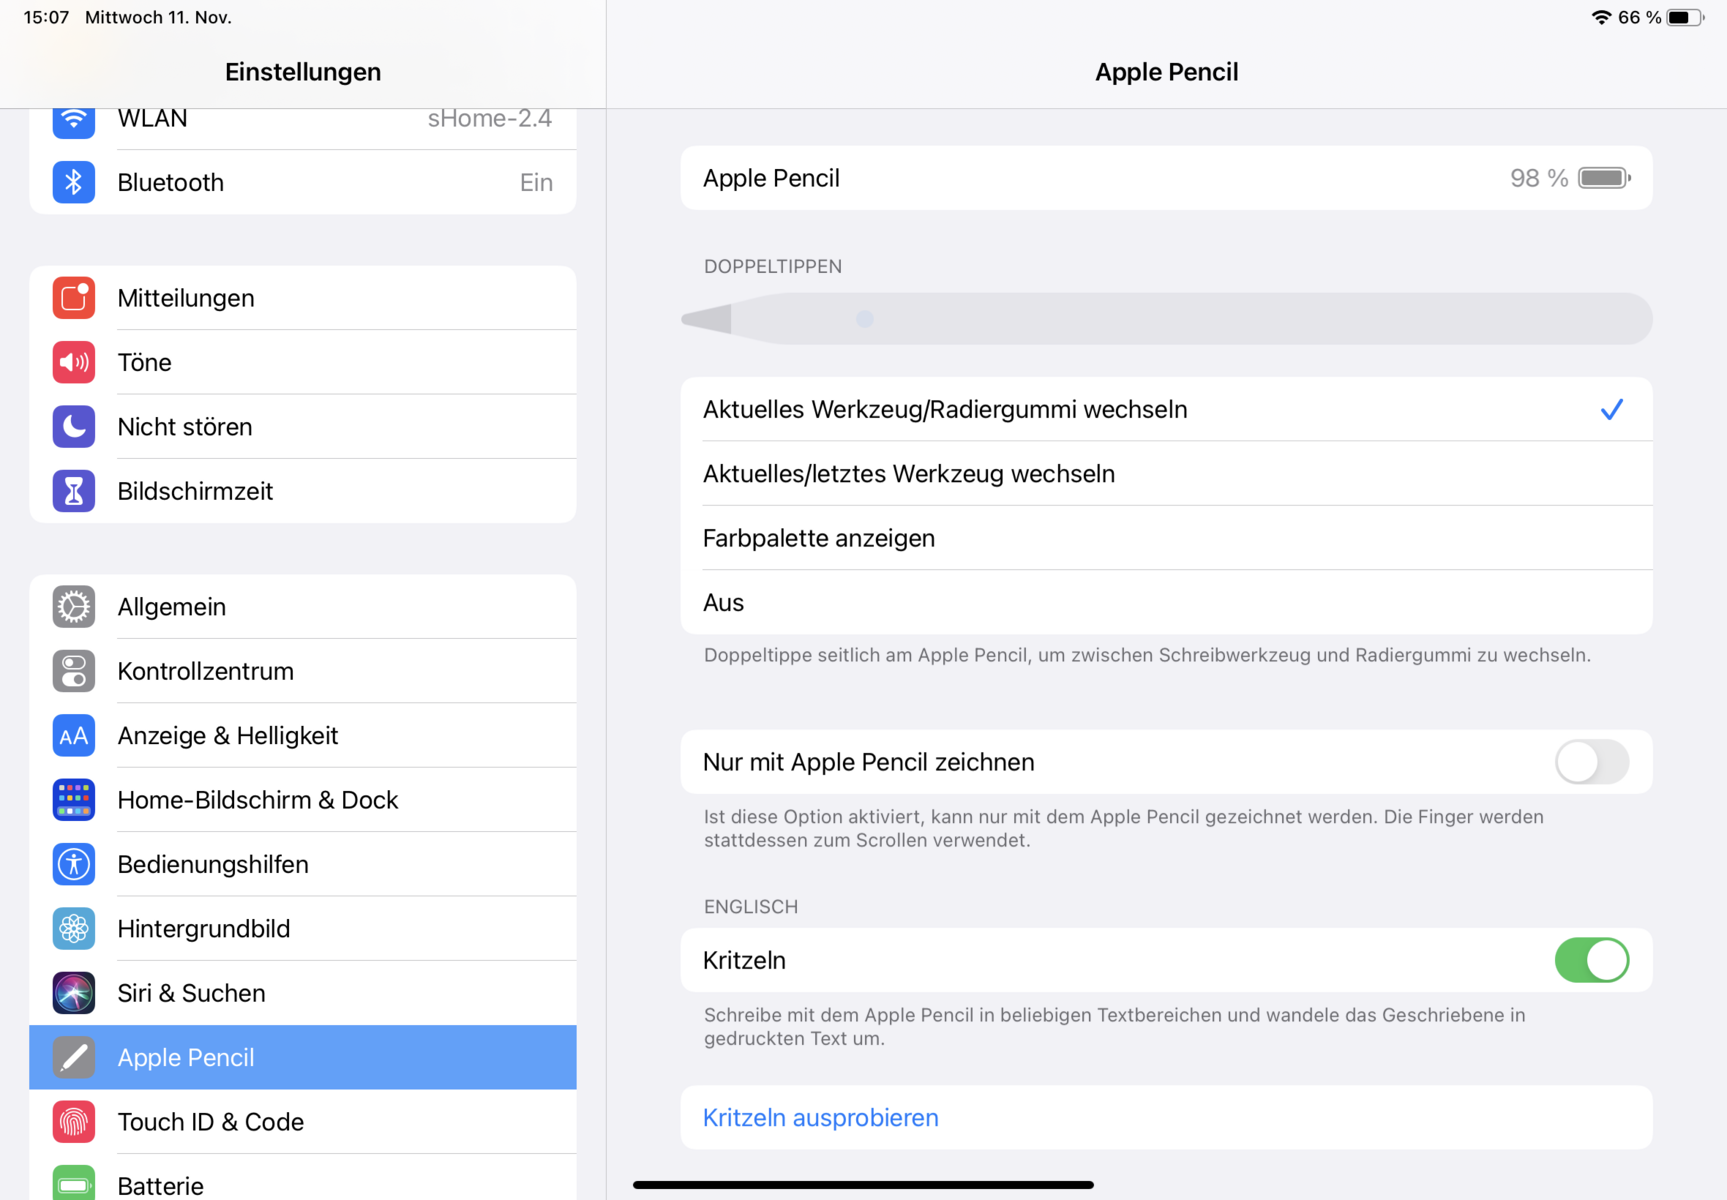The image size is (1727, 1200).
Task: Tap the 15:07 clock in status bar
Action: [46, 17]
